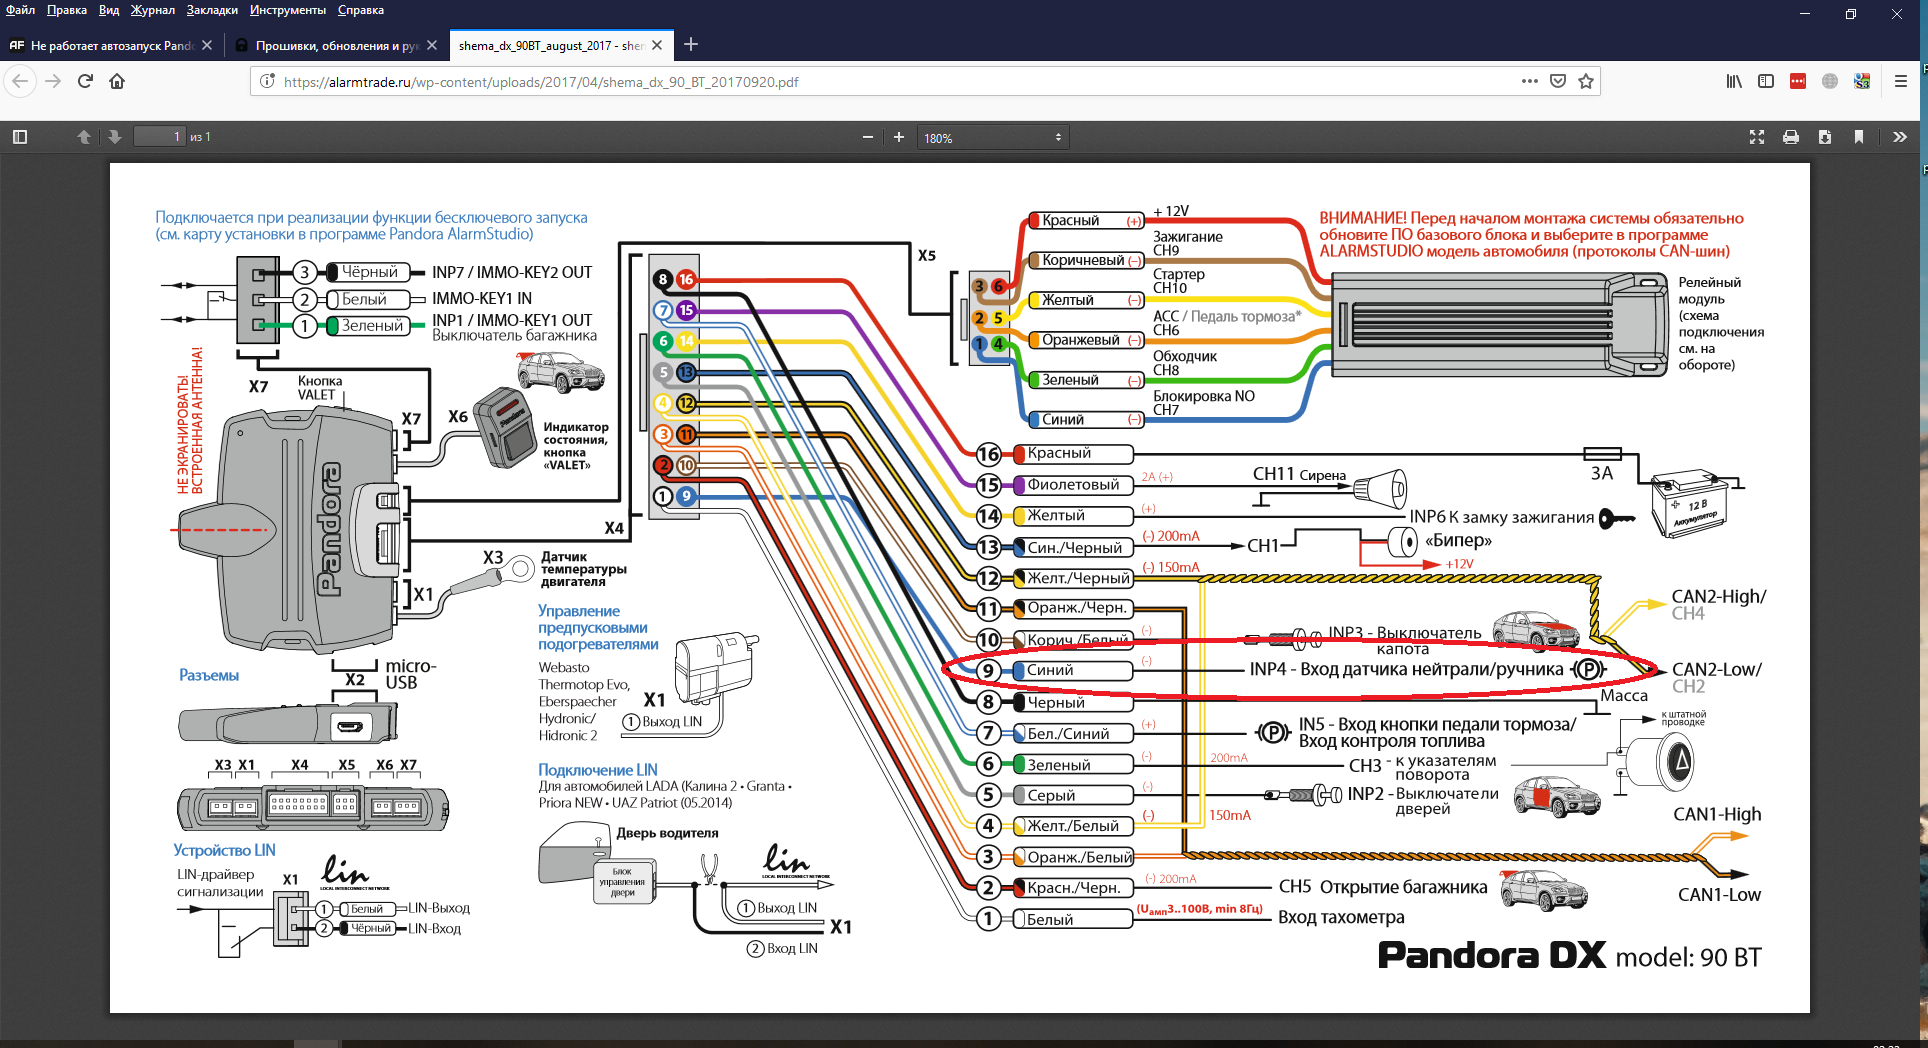Zoom in the PDF document
This screenshot has width=1928, height=1048.
point(899,137)
